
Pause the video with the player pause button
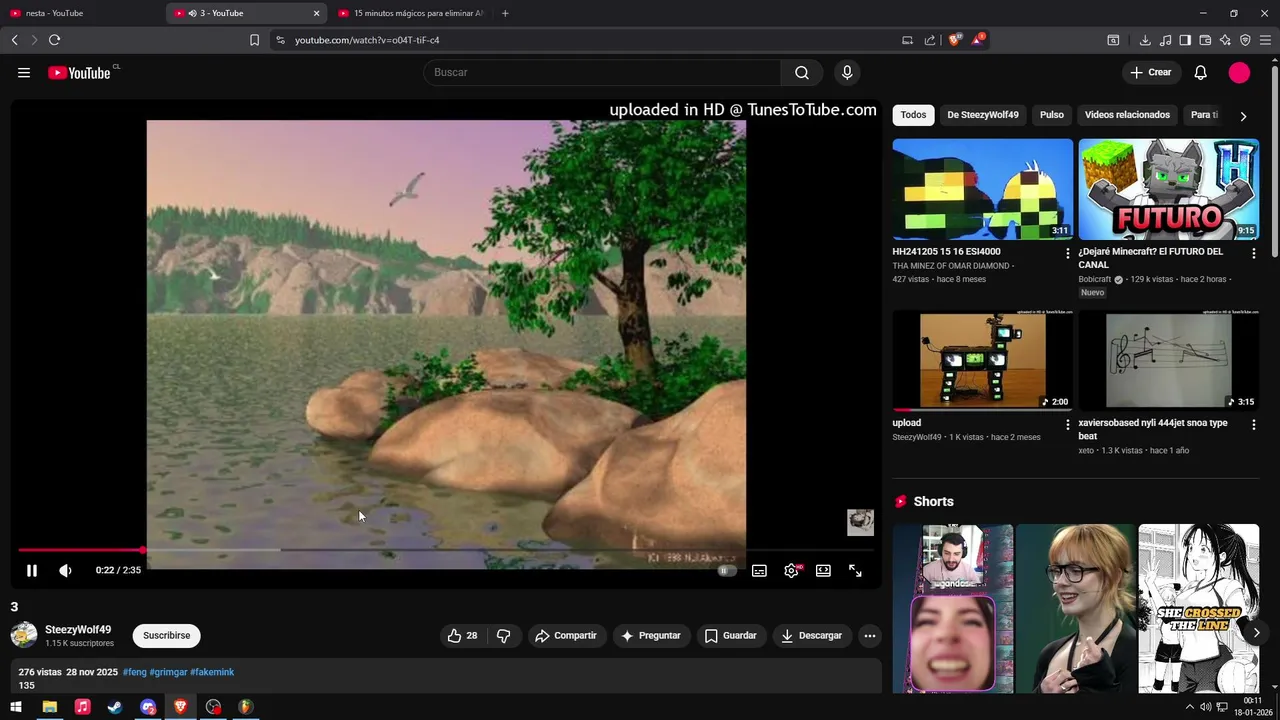[32, 570]
